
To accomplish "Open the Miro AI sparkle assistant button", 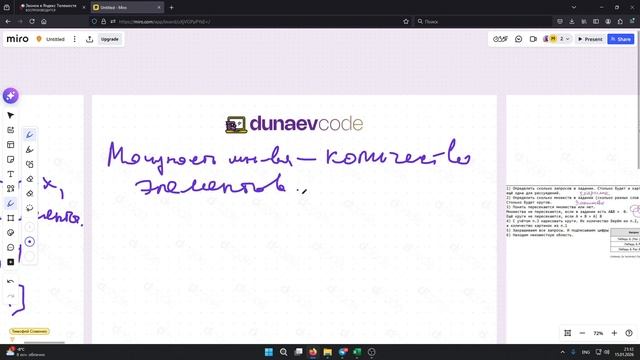I will (x=11, y=96).
